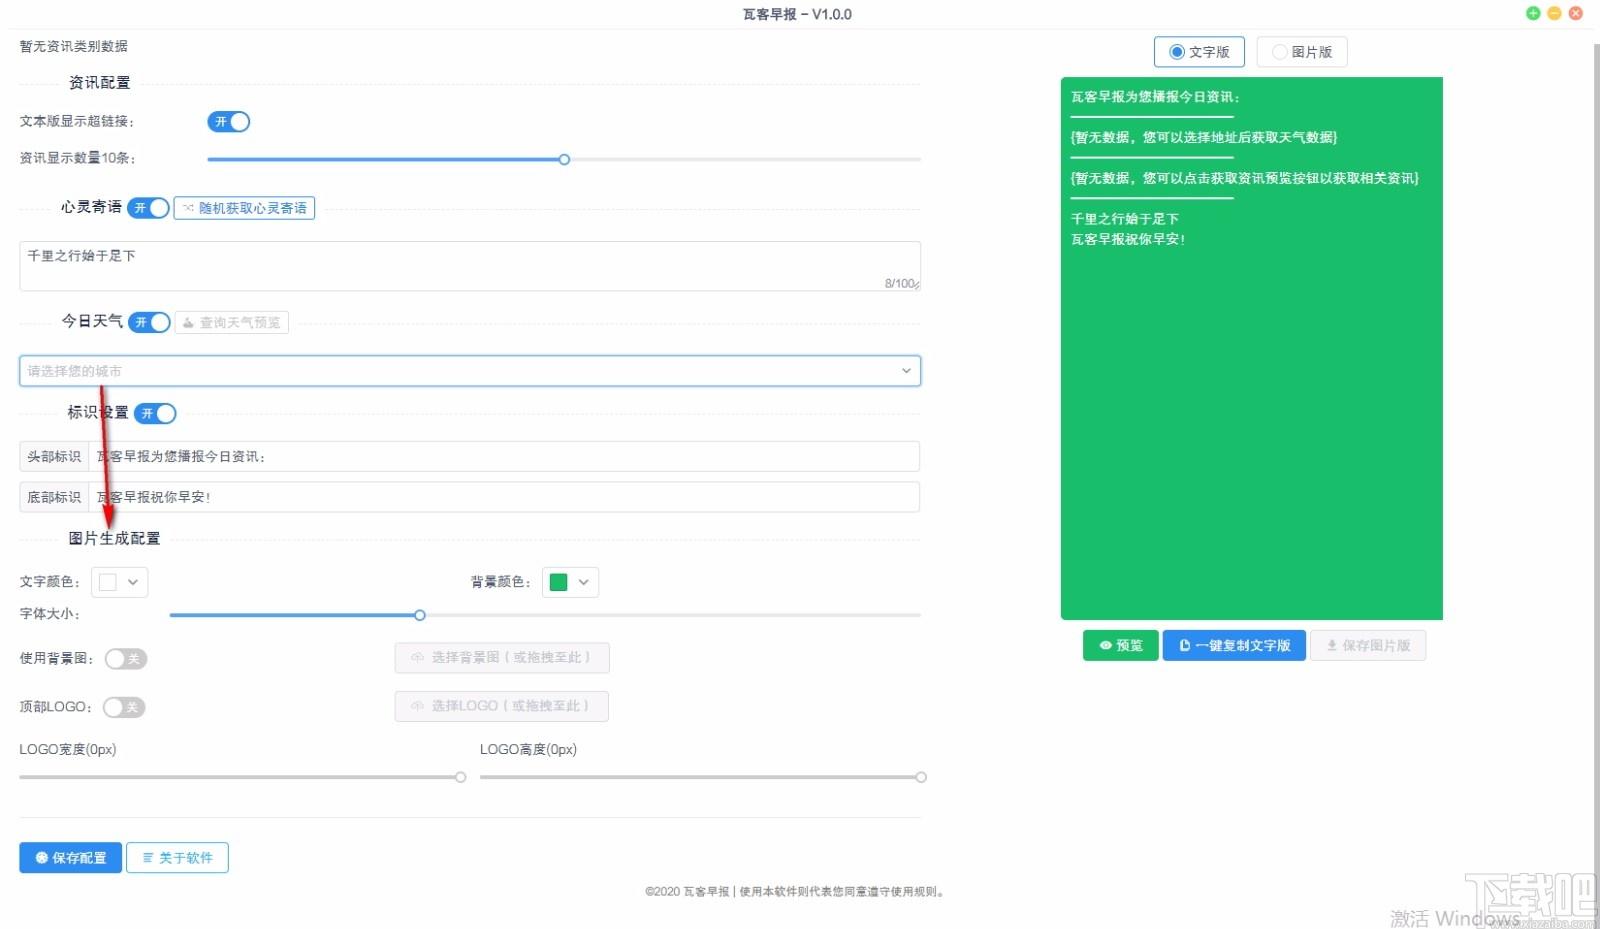This screenshot has width=1600, height=929.
Task: Click the 千里之行始于足下 preview line
Action: [1125, 219]
